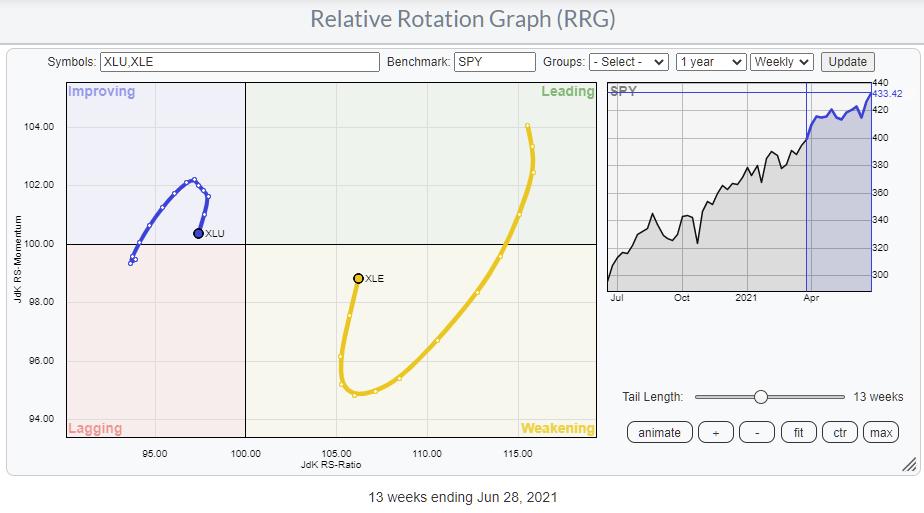Open the 1 year period dropdown
This screenshot has width=924, height=513.
tap(710, 62)
